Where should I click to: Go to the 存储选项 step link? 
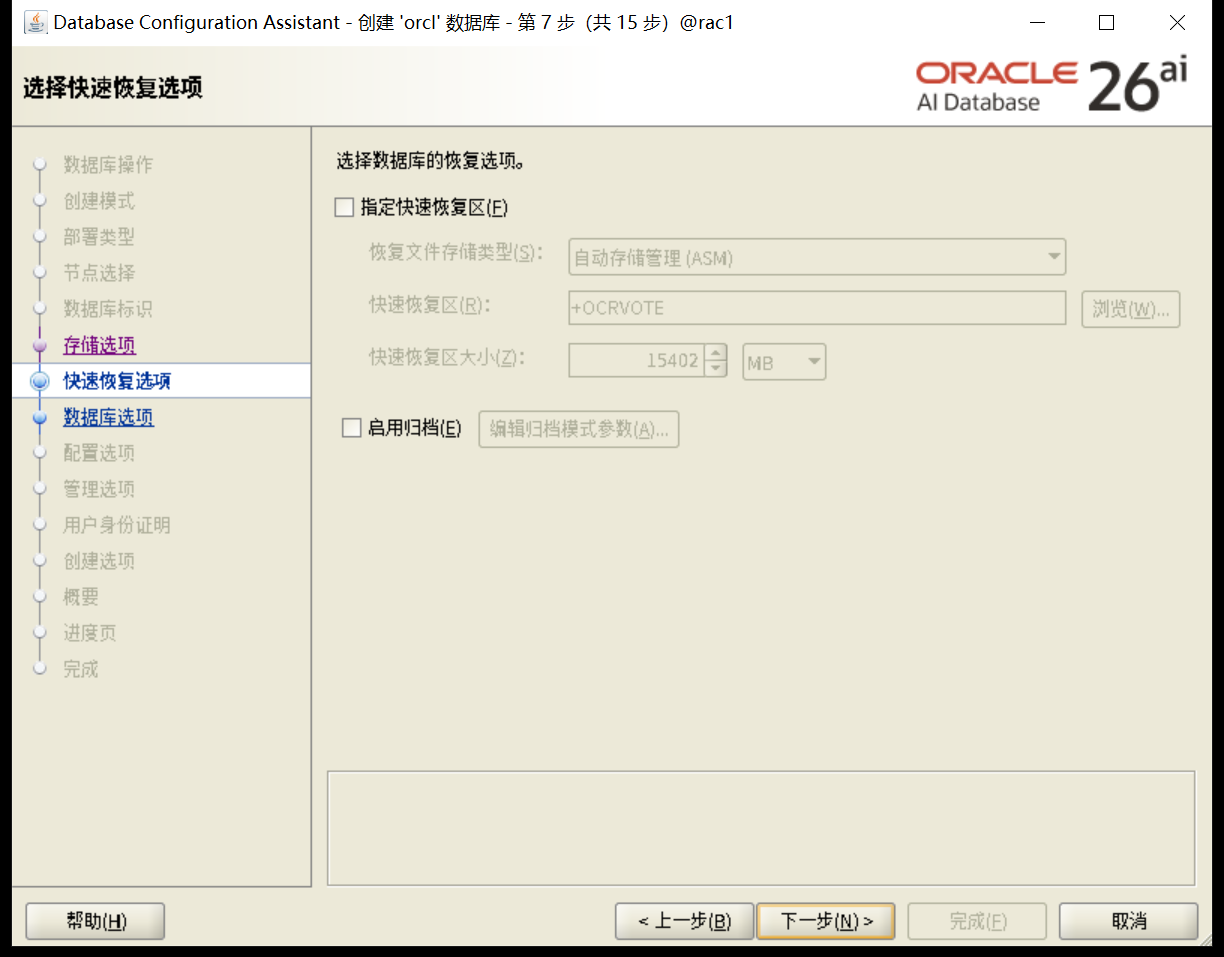point(99,345)
